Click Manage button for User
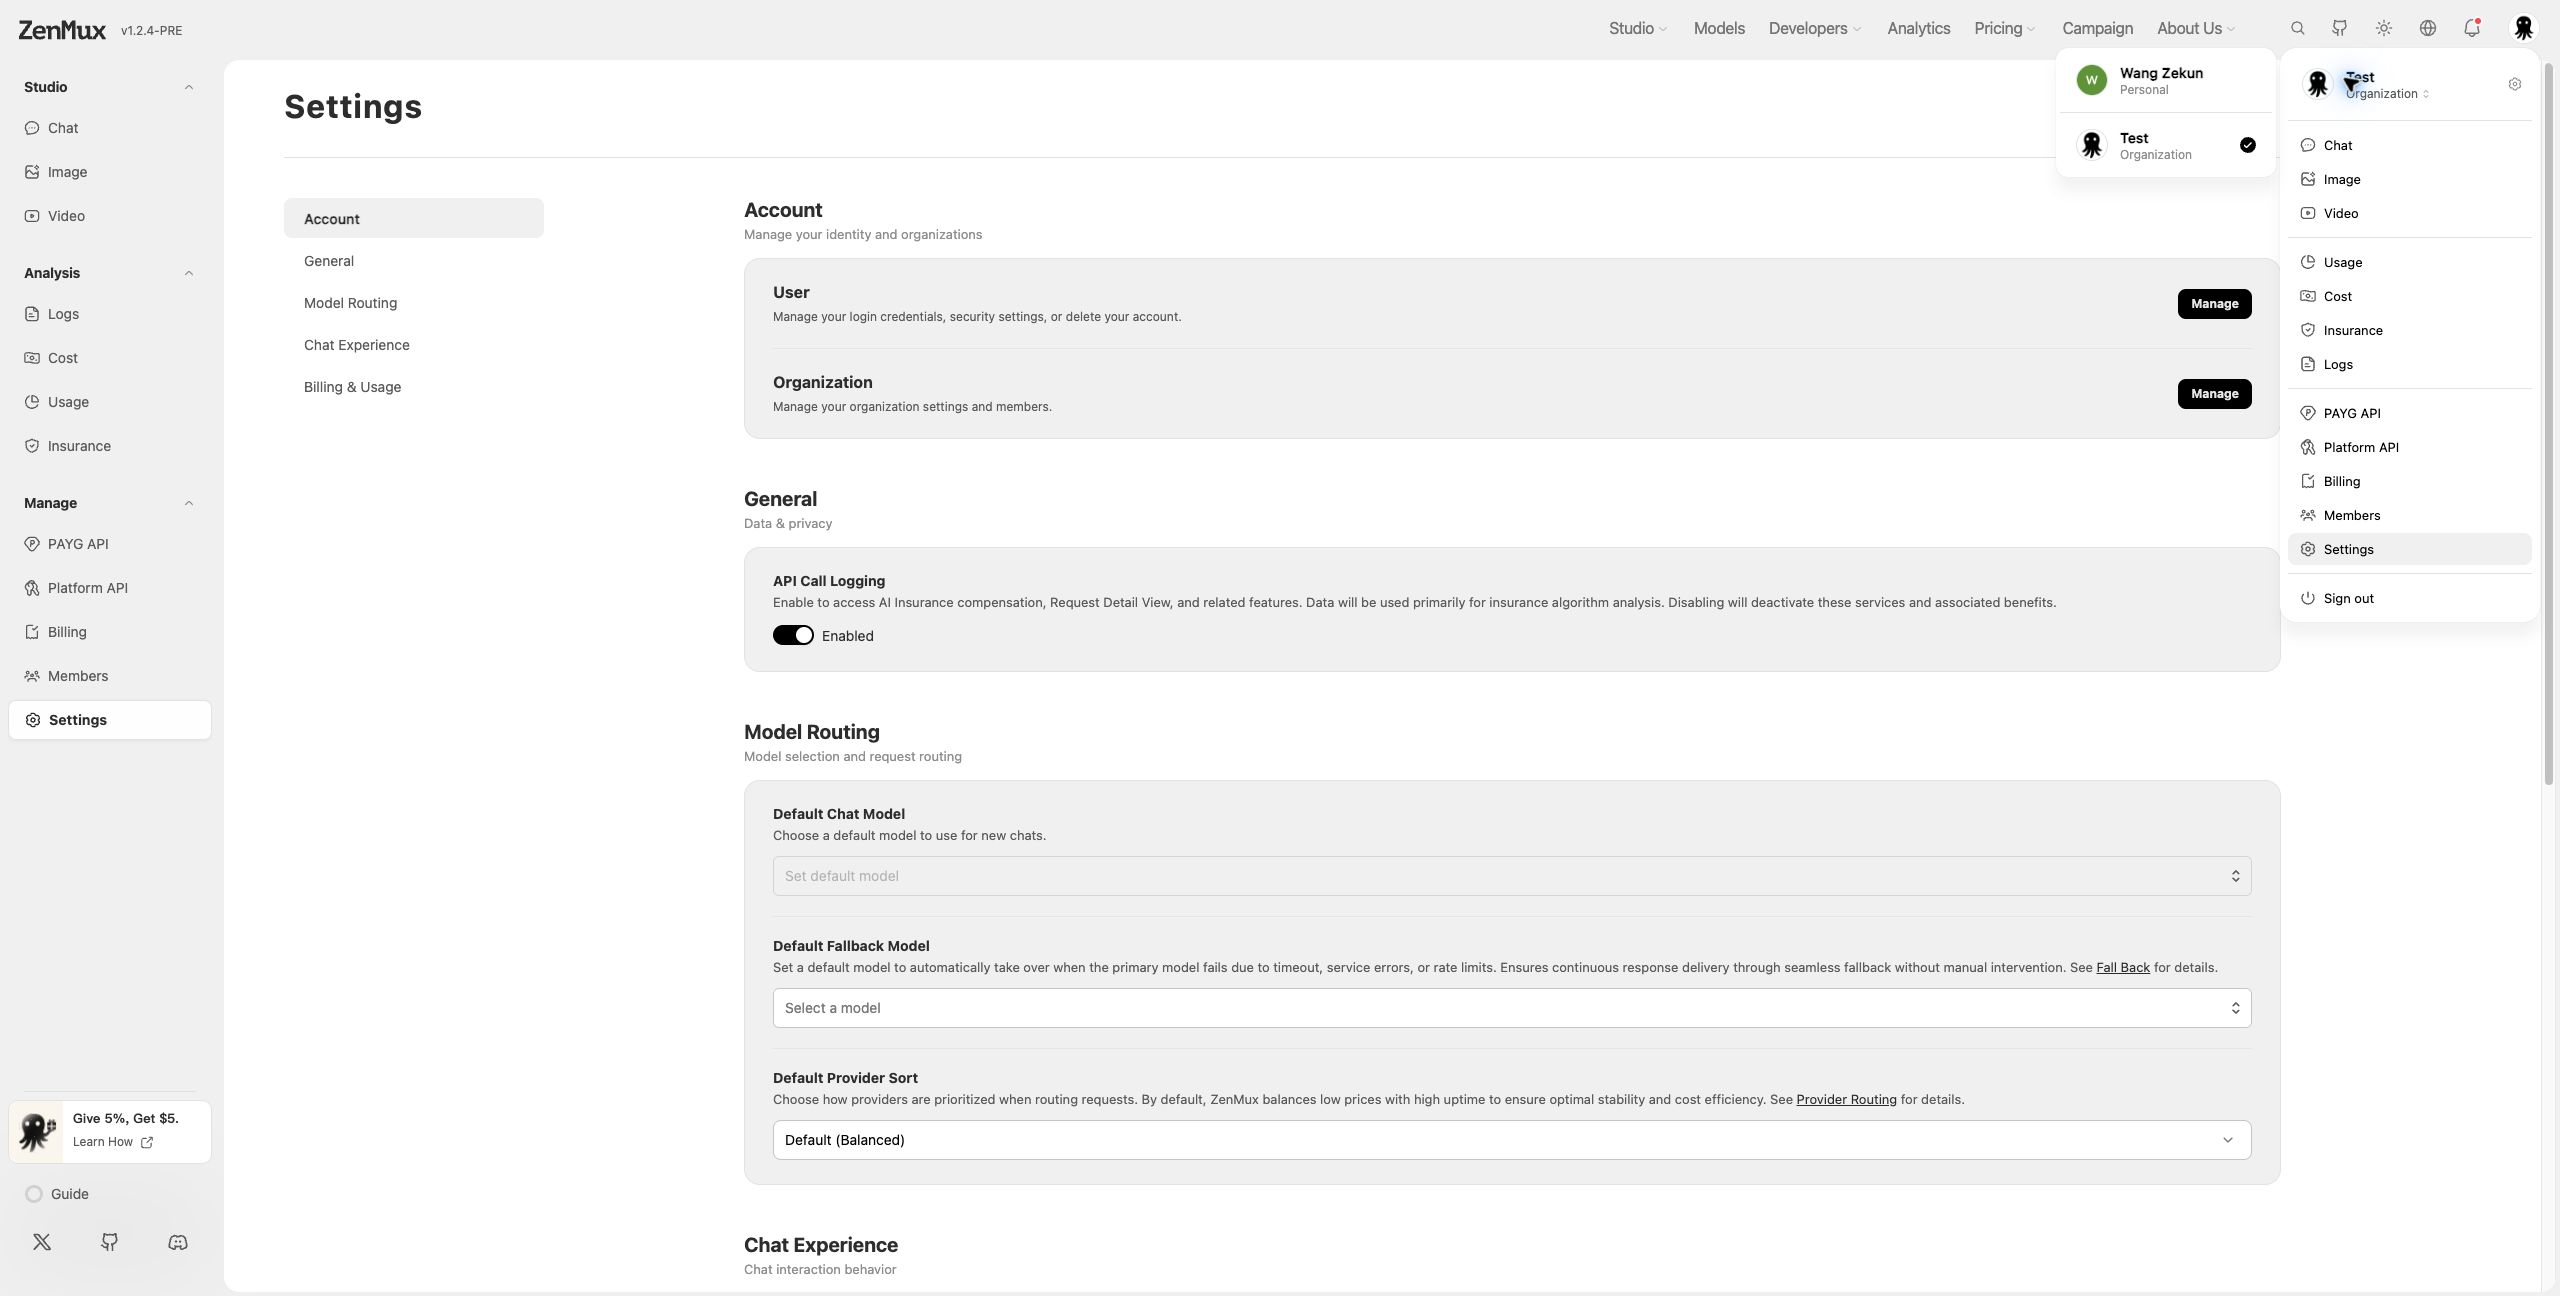 click(x=2214, y=304)
